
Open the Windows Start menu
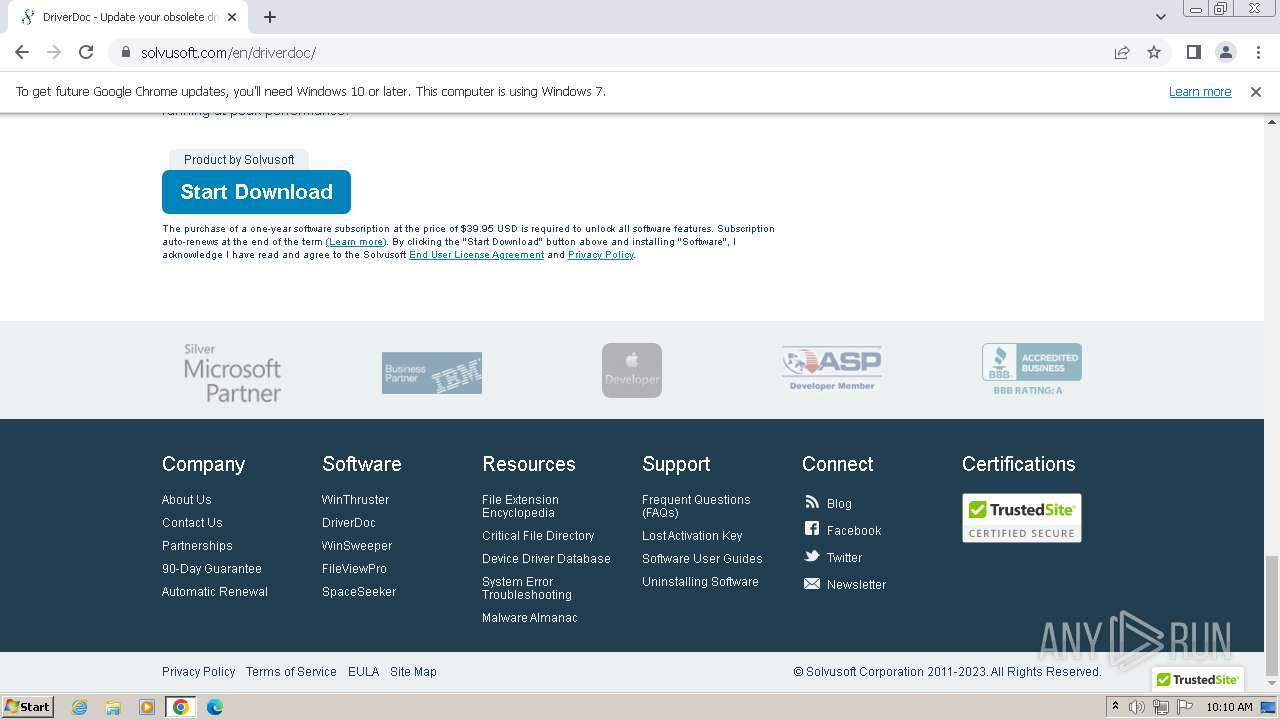pyautogui.click(x=27, y=707)
